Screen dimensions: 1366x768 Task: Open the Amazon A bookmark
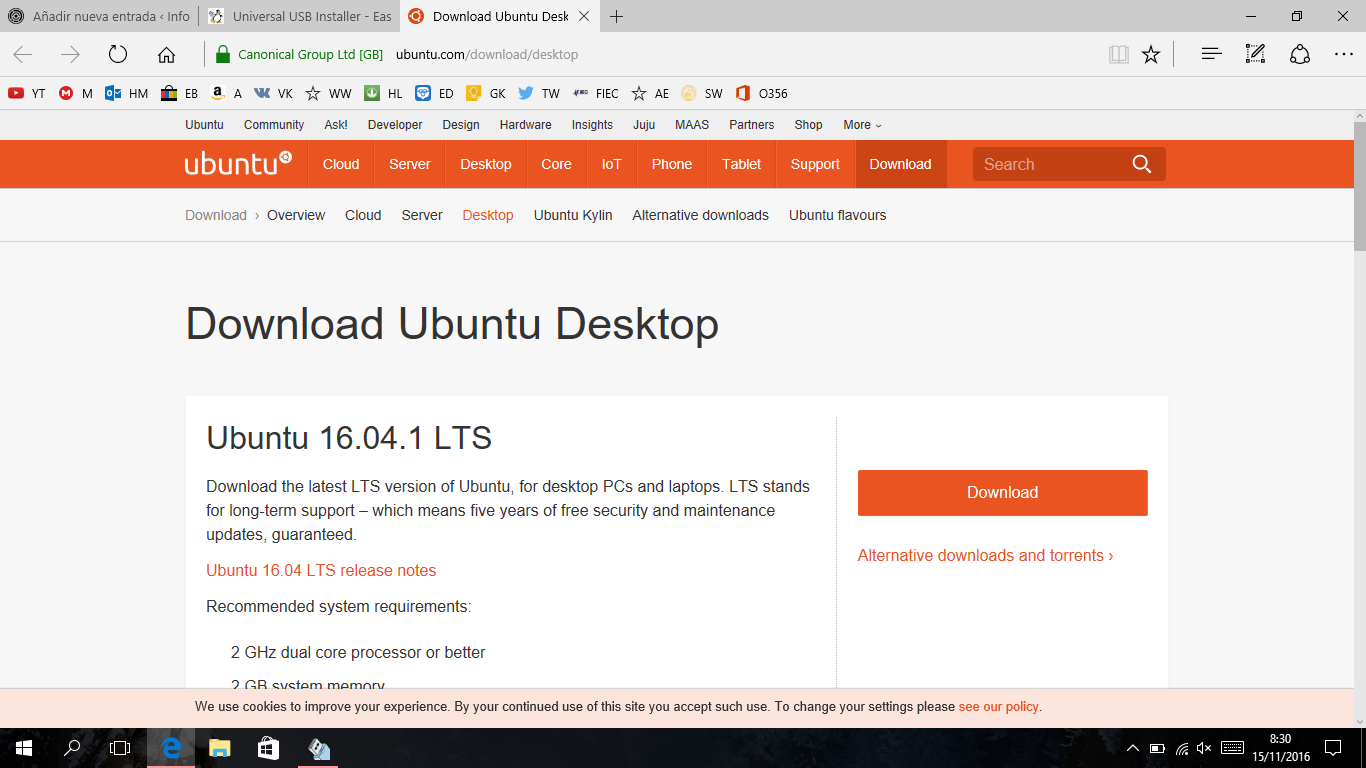[x=226, y=93]
